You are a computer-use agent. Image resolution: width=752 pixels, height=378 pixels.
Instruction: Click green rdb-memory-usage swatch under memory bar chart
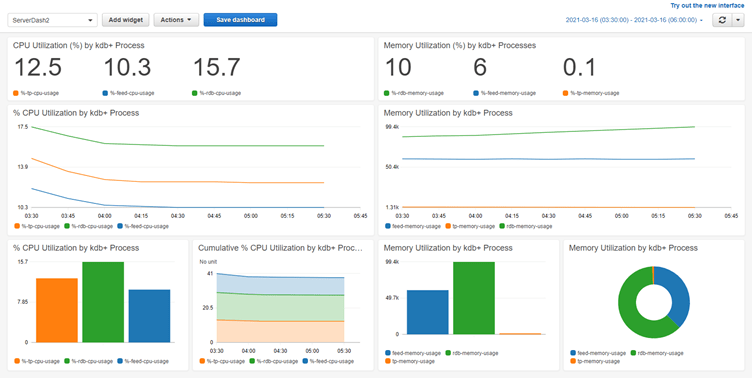click(448, 353)
